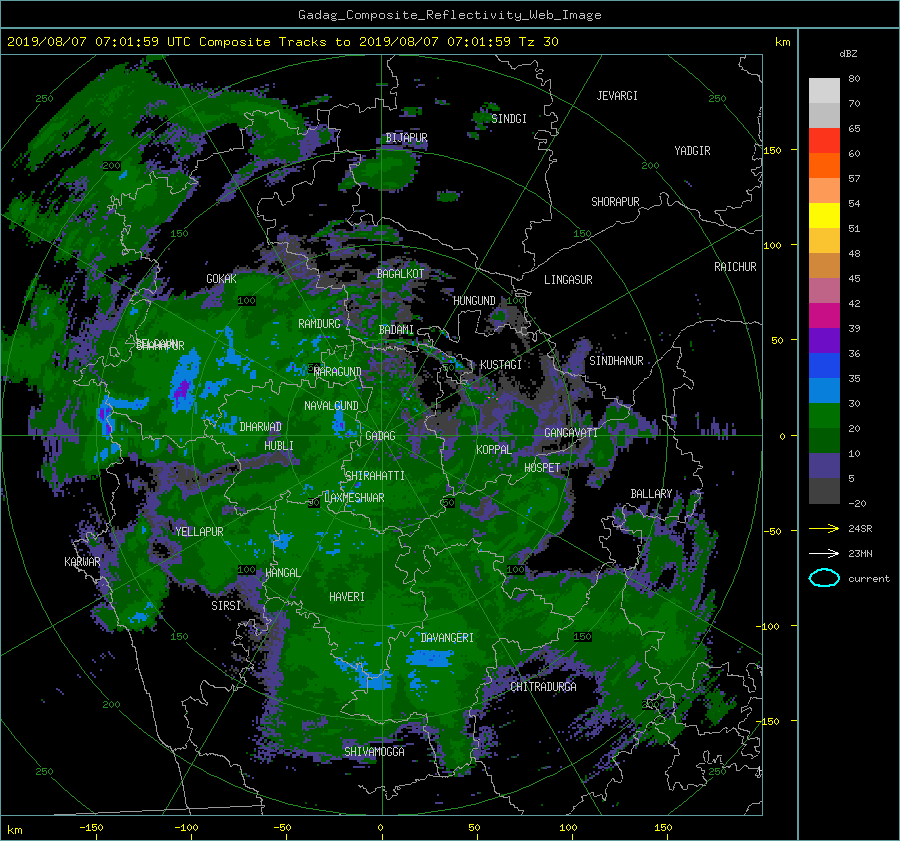Viewport: 900px width, 841px height.
Task: Click the SHIRAHATTI city label
Action: tap(375, 476)
